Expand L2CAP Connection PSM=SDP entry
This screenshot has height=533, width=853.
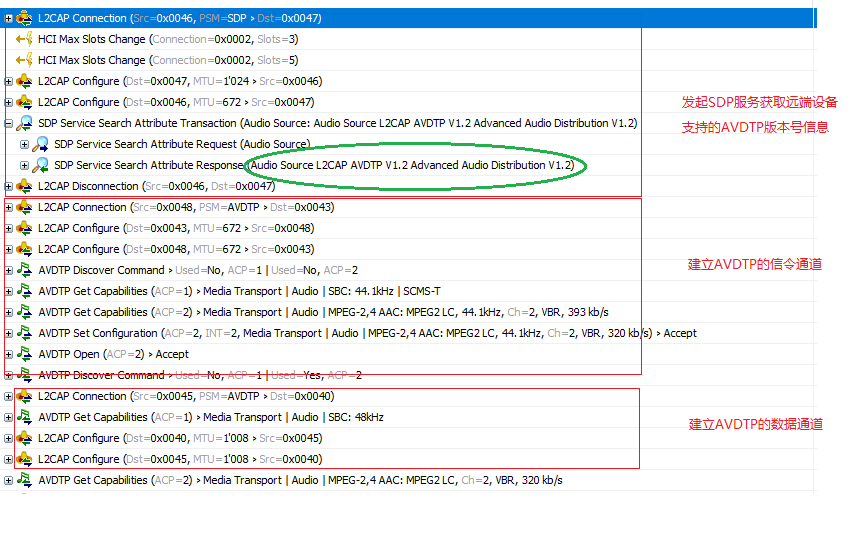(8, 18)
